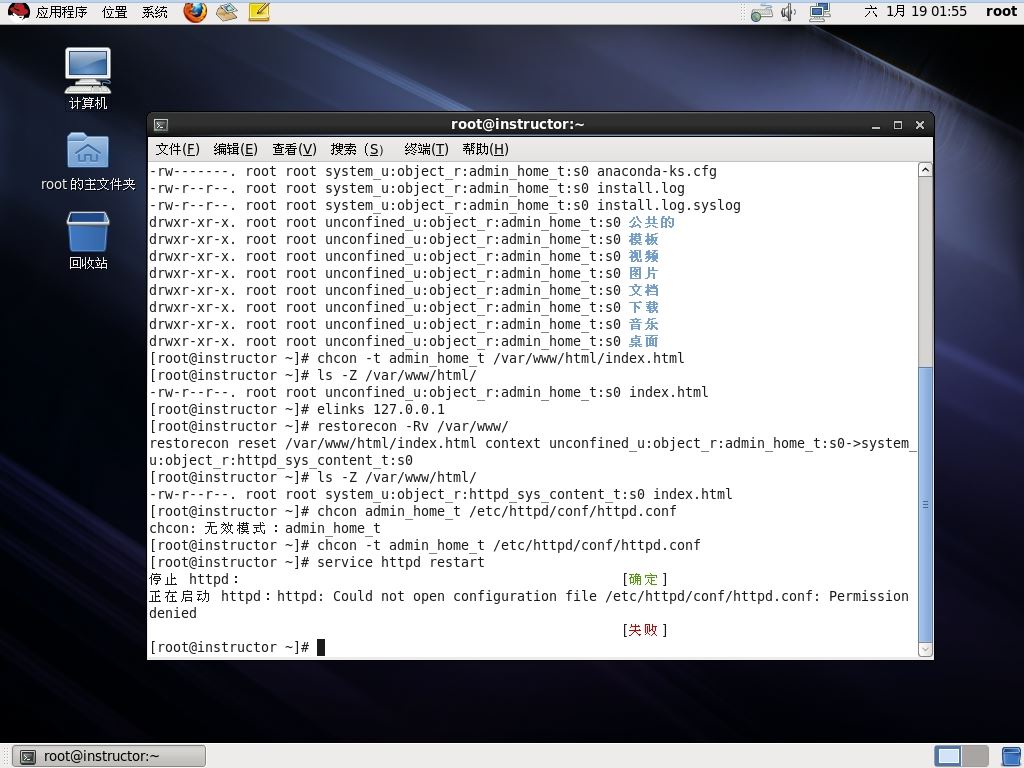Click the chcon: 无效模式 error line
The image size is (1024, 768).
point(264,528)
